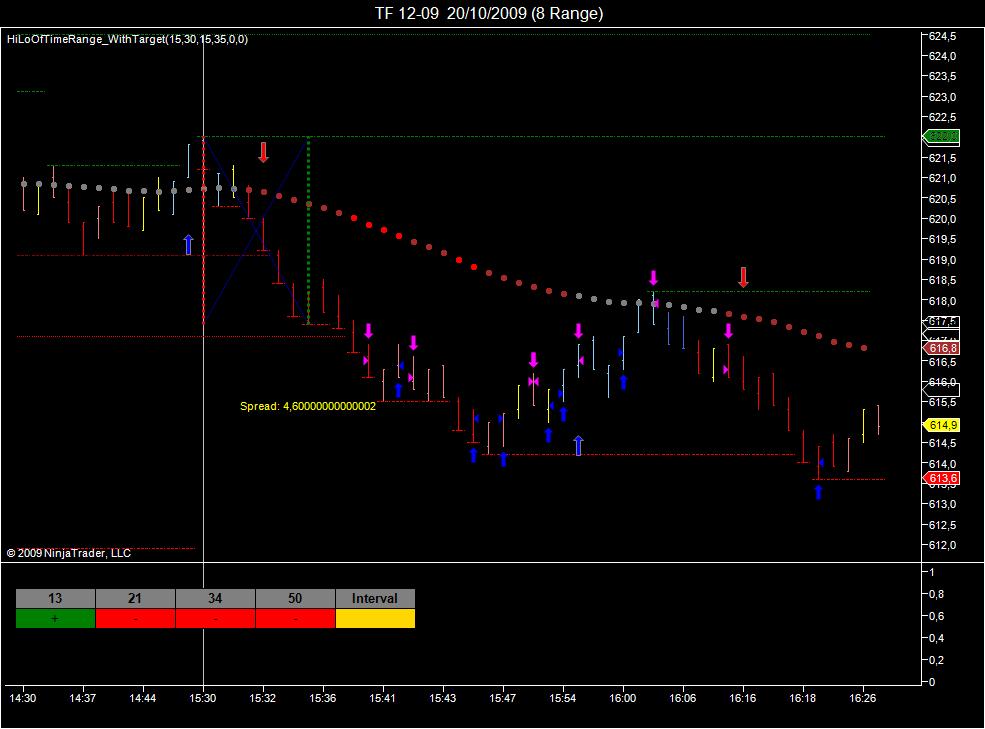Click the 15:54 time axis label
The width and height of the screenshot is (985, 729).
pyautogui.click(x=562, y=698)
